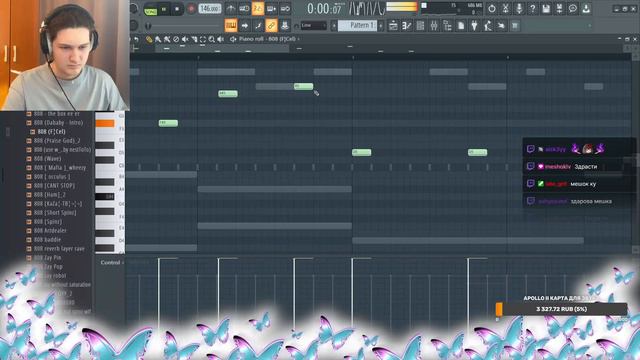Select the piano roll select tool
The image size is (640, 360).
click(203, 39)
